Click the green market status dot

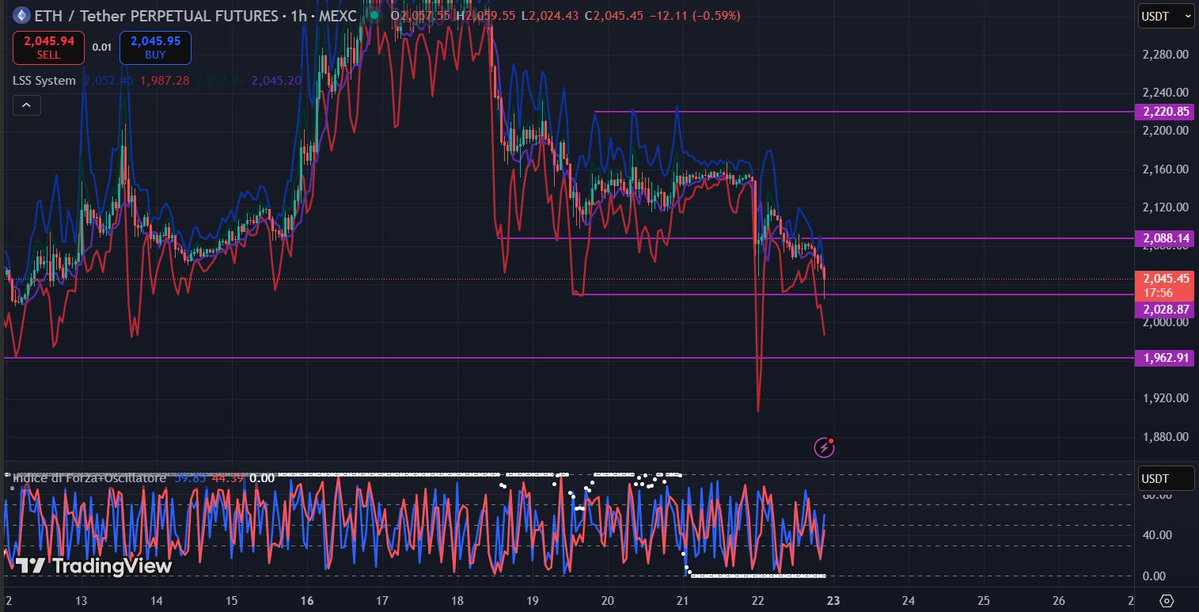(x=372, y=15)
